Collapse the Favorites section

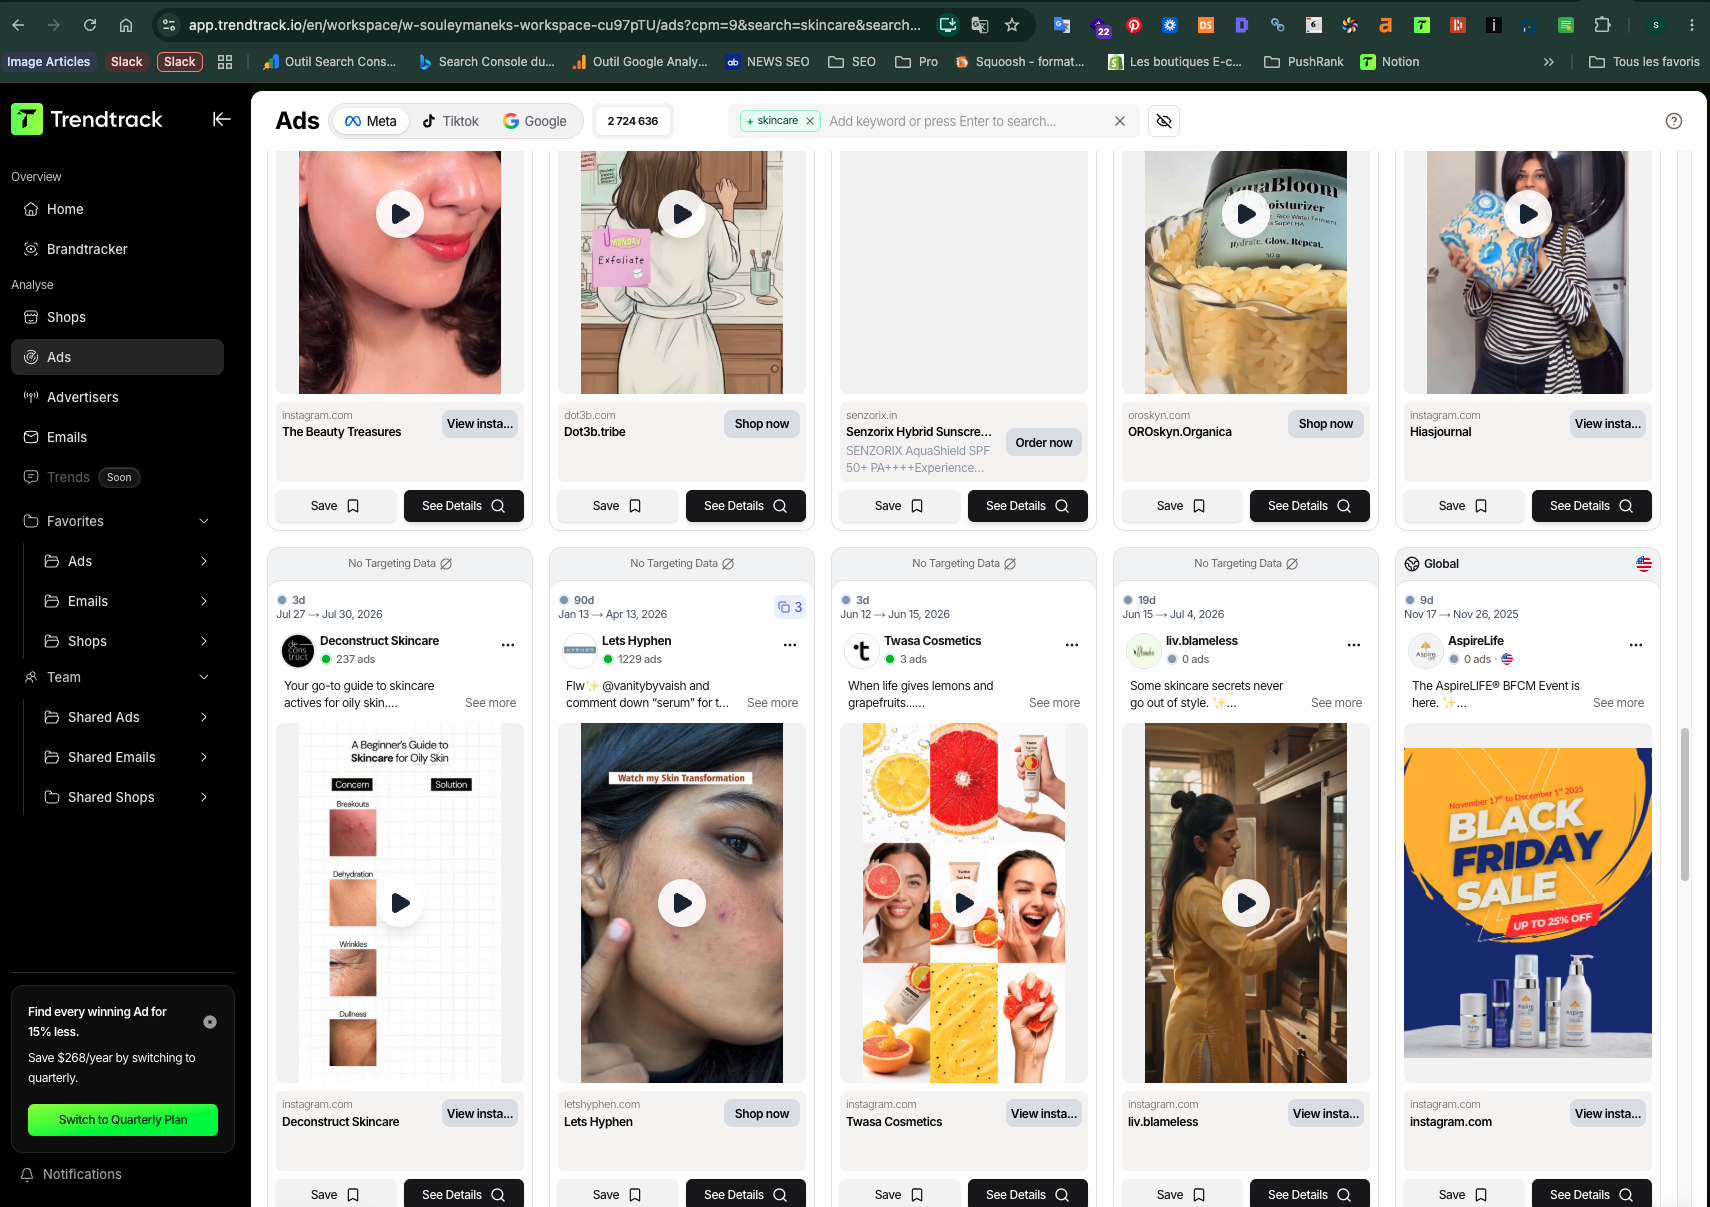click(204, 521)
